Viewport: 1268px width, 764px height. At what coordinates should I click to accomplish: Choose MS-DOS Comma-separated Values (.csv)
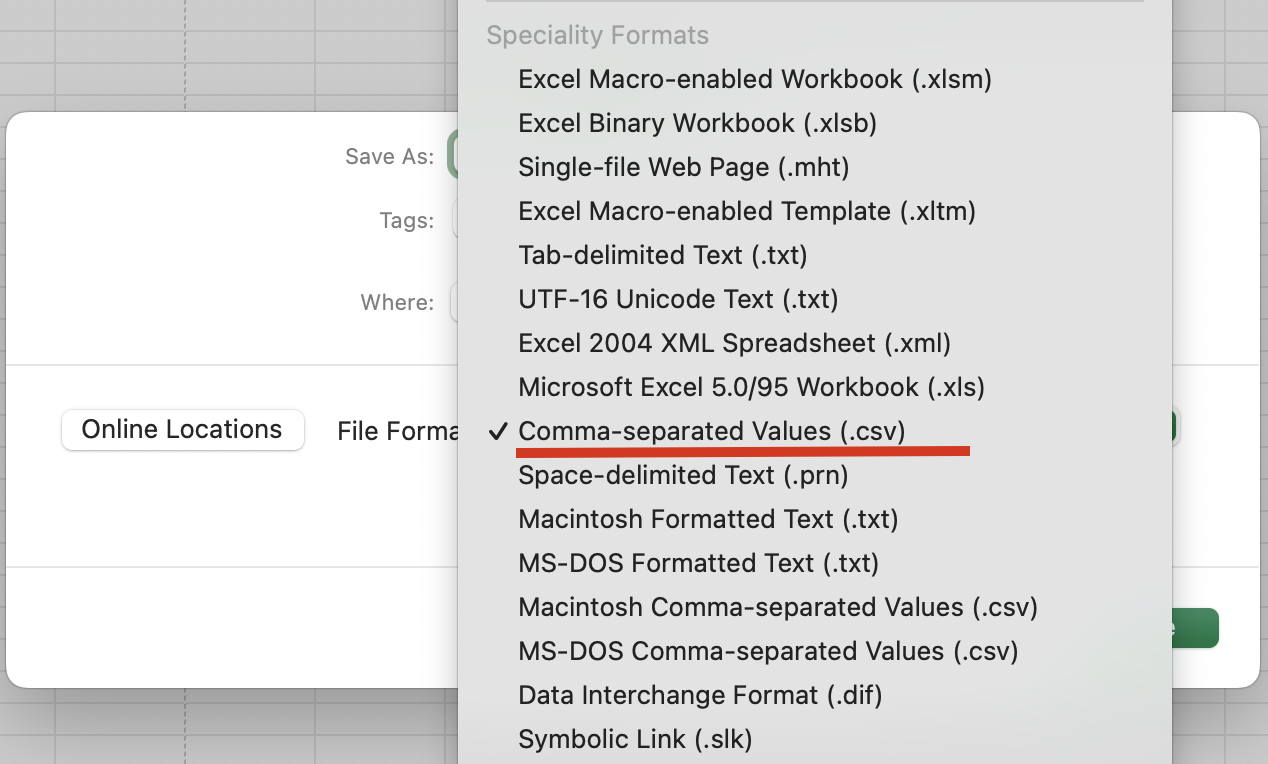tap(768, 651)
